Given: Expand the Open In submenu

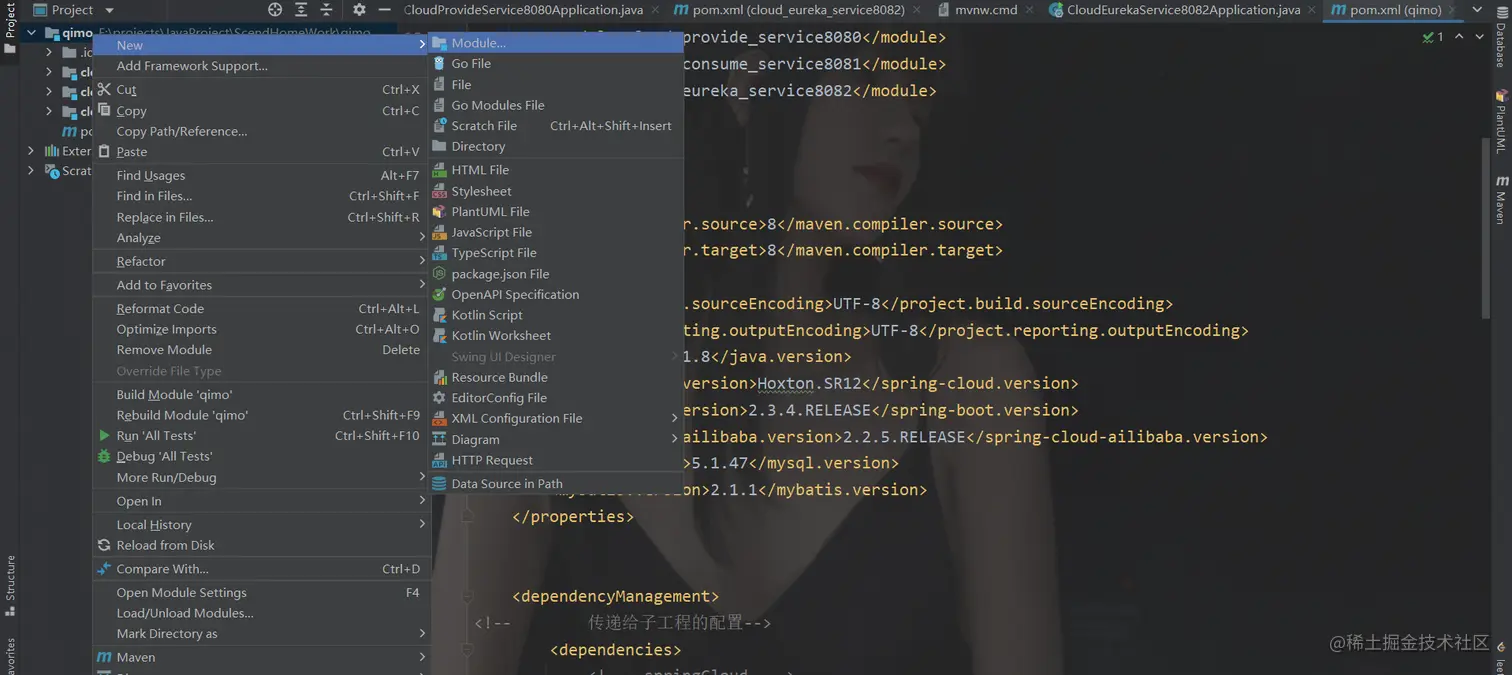Looking at the screenshot, I should pos(262,501).
